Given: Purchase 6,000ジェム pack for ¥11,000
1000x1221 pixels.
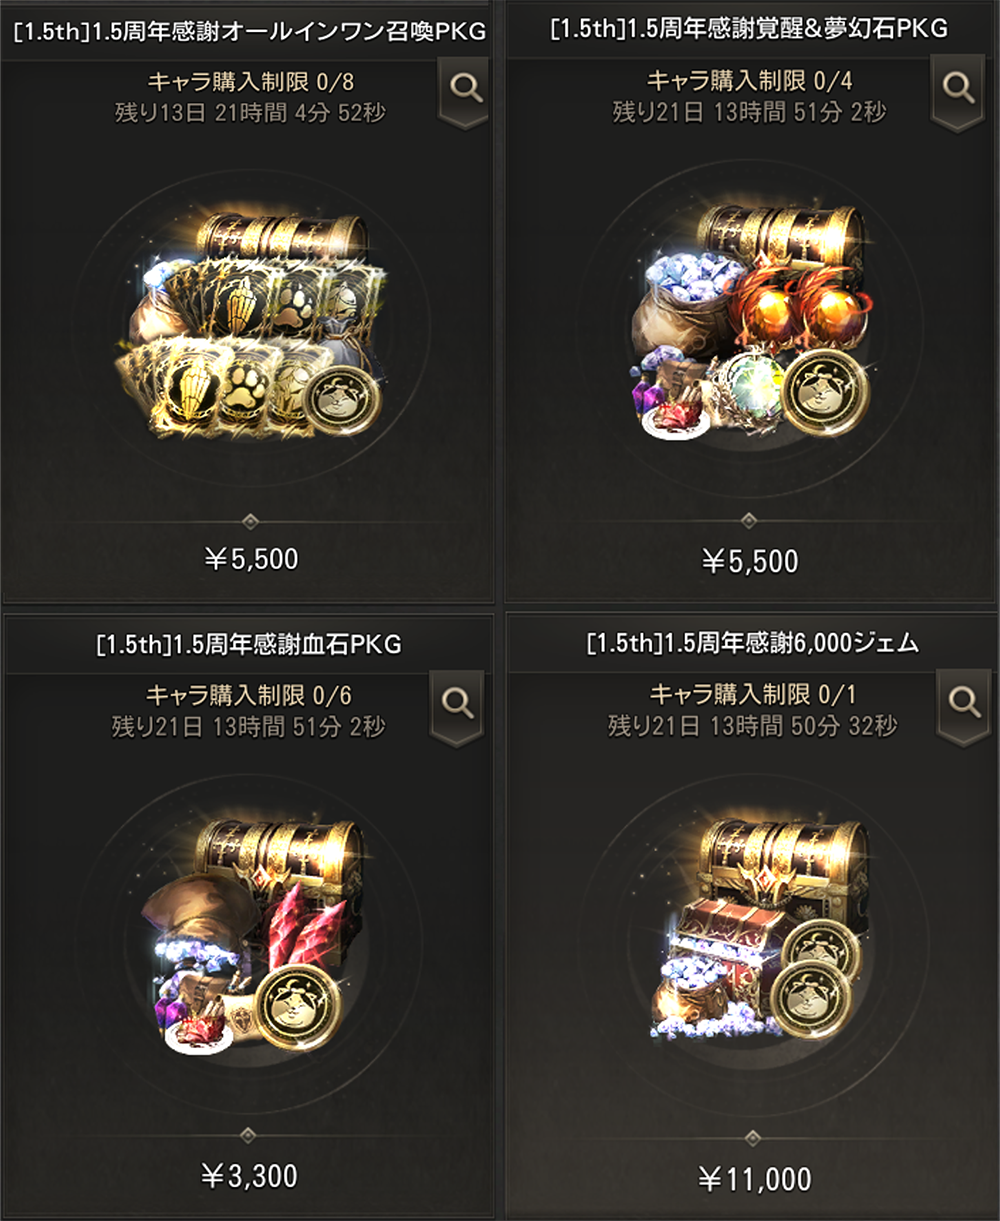Looking at the screenshot, I should click(755, 1179).
